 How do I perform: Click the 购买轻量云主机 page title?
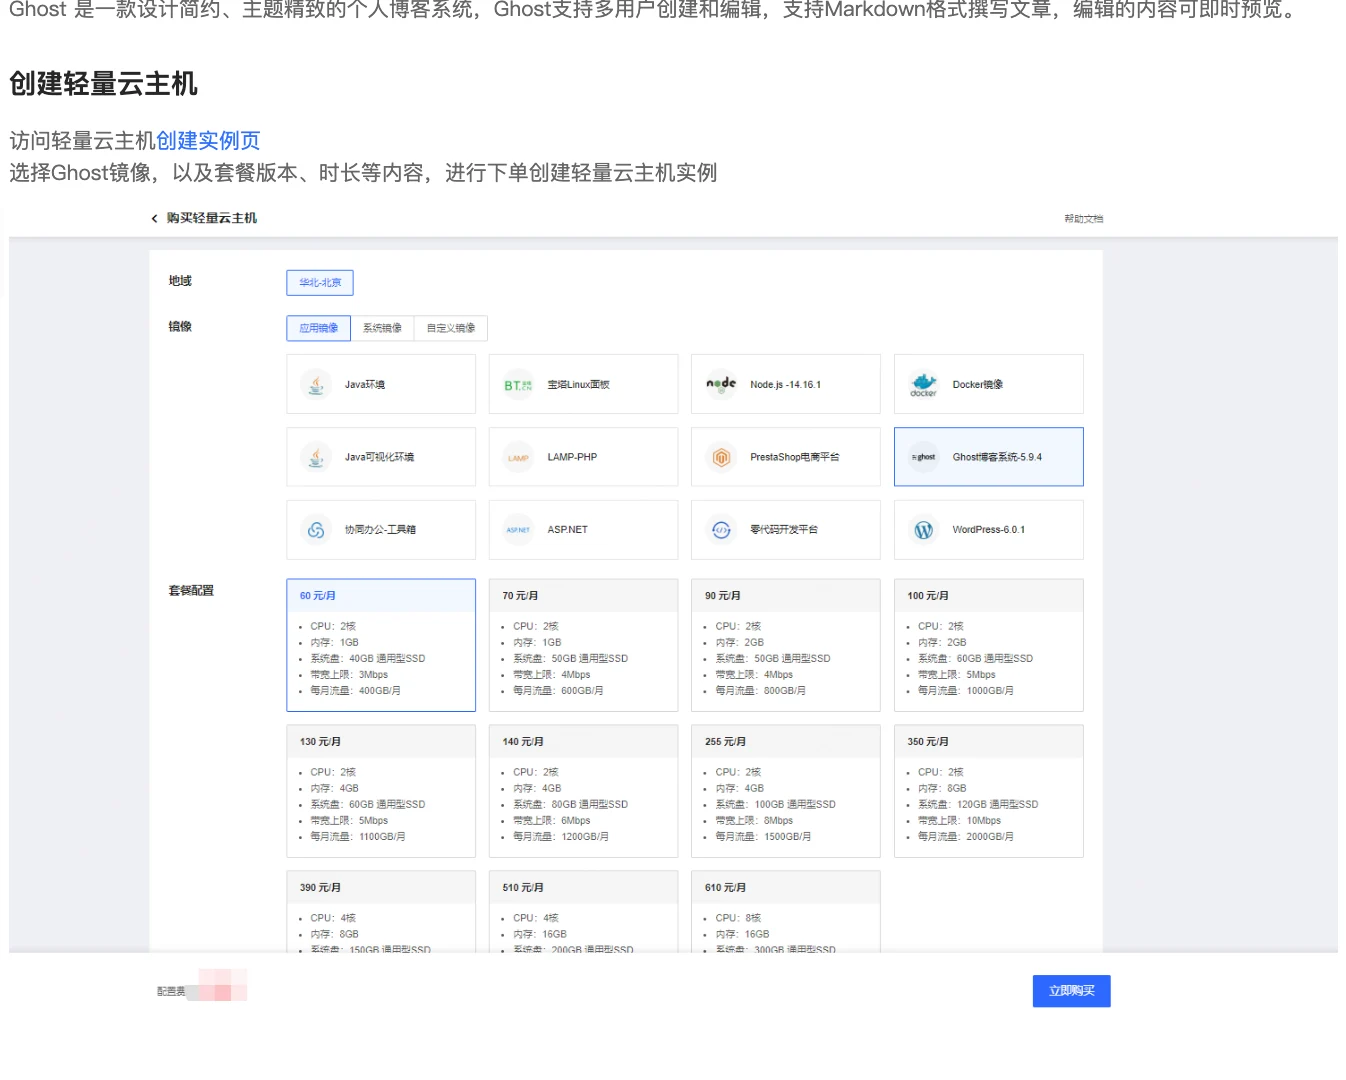(212, 218)
